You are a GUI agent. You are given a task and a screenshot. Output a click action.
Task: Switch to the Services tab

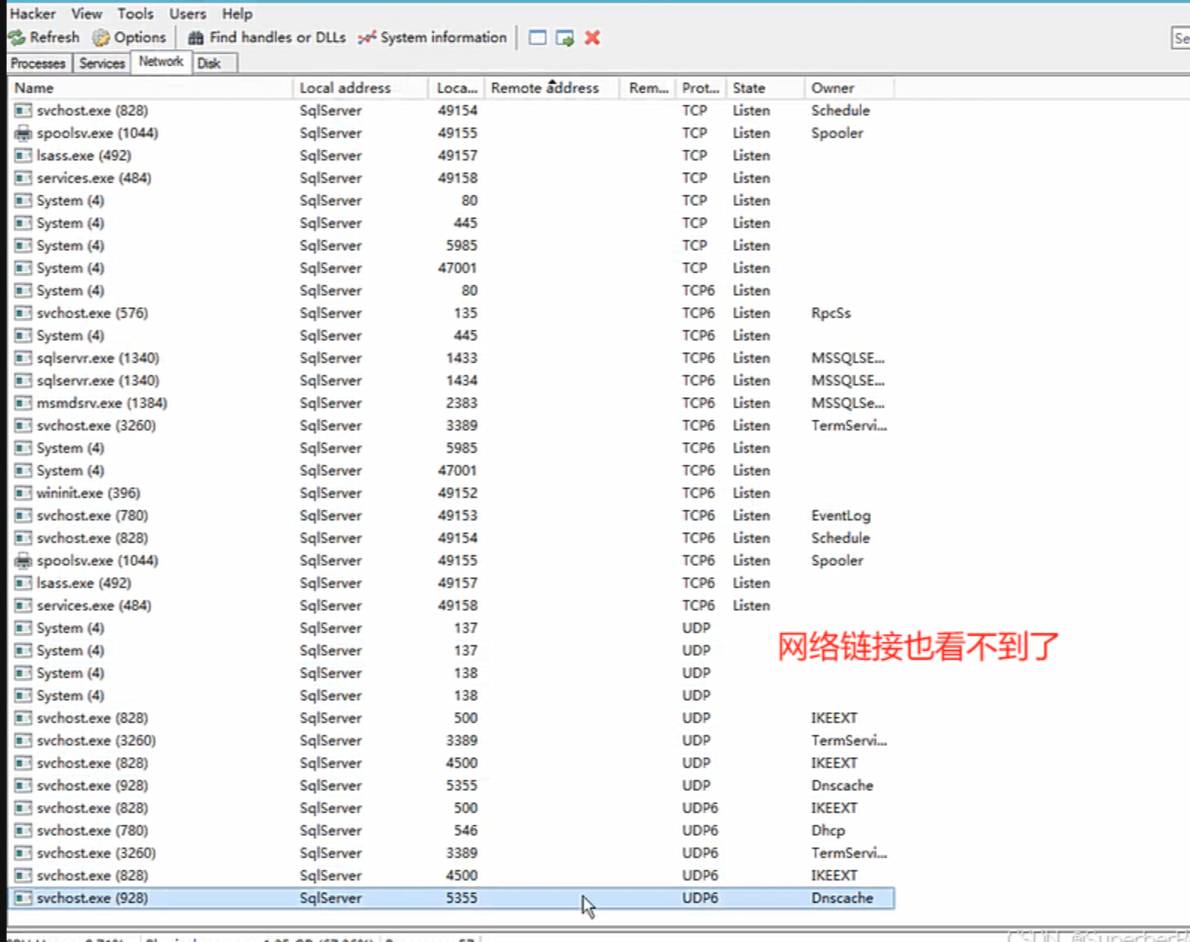click(x=102, y=64)
